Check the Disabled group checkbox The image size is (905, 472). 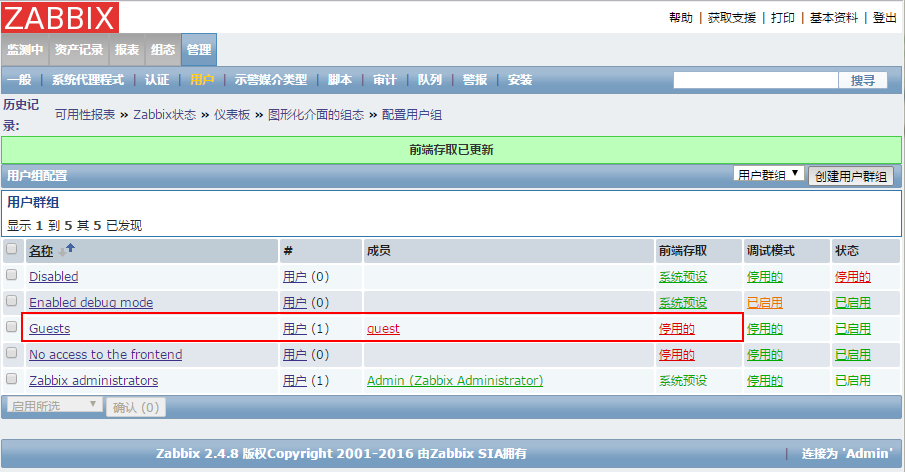[x=12, y=275]
